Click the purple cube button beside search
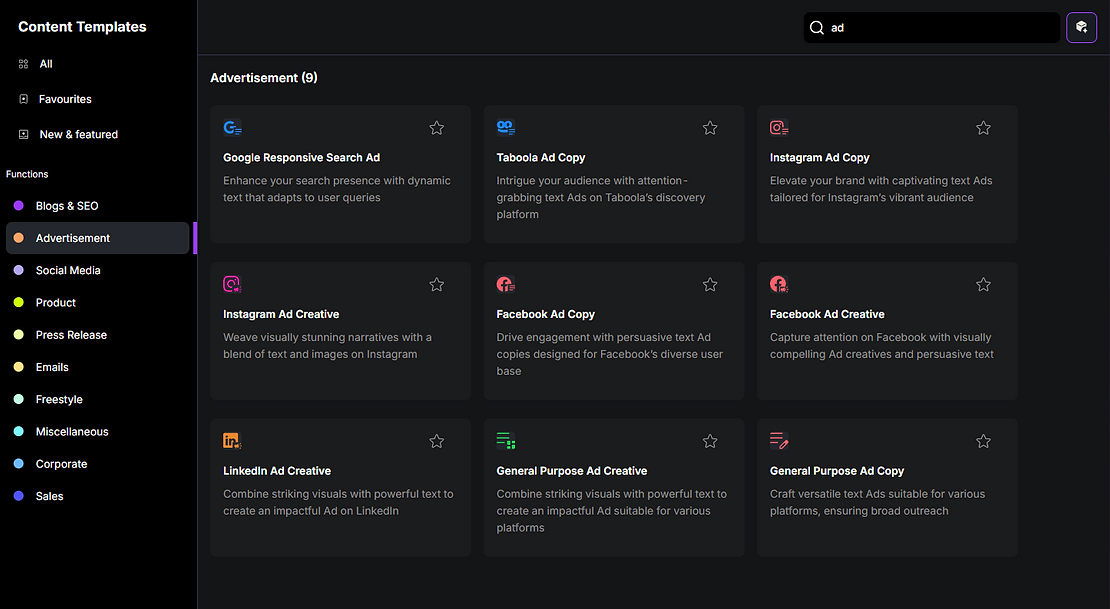 1081,28
